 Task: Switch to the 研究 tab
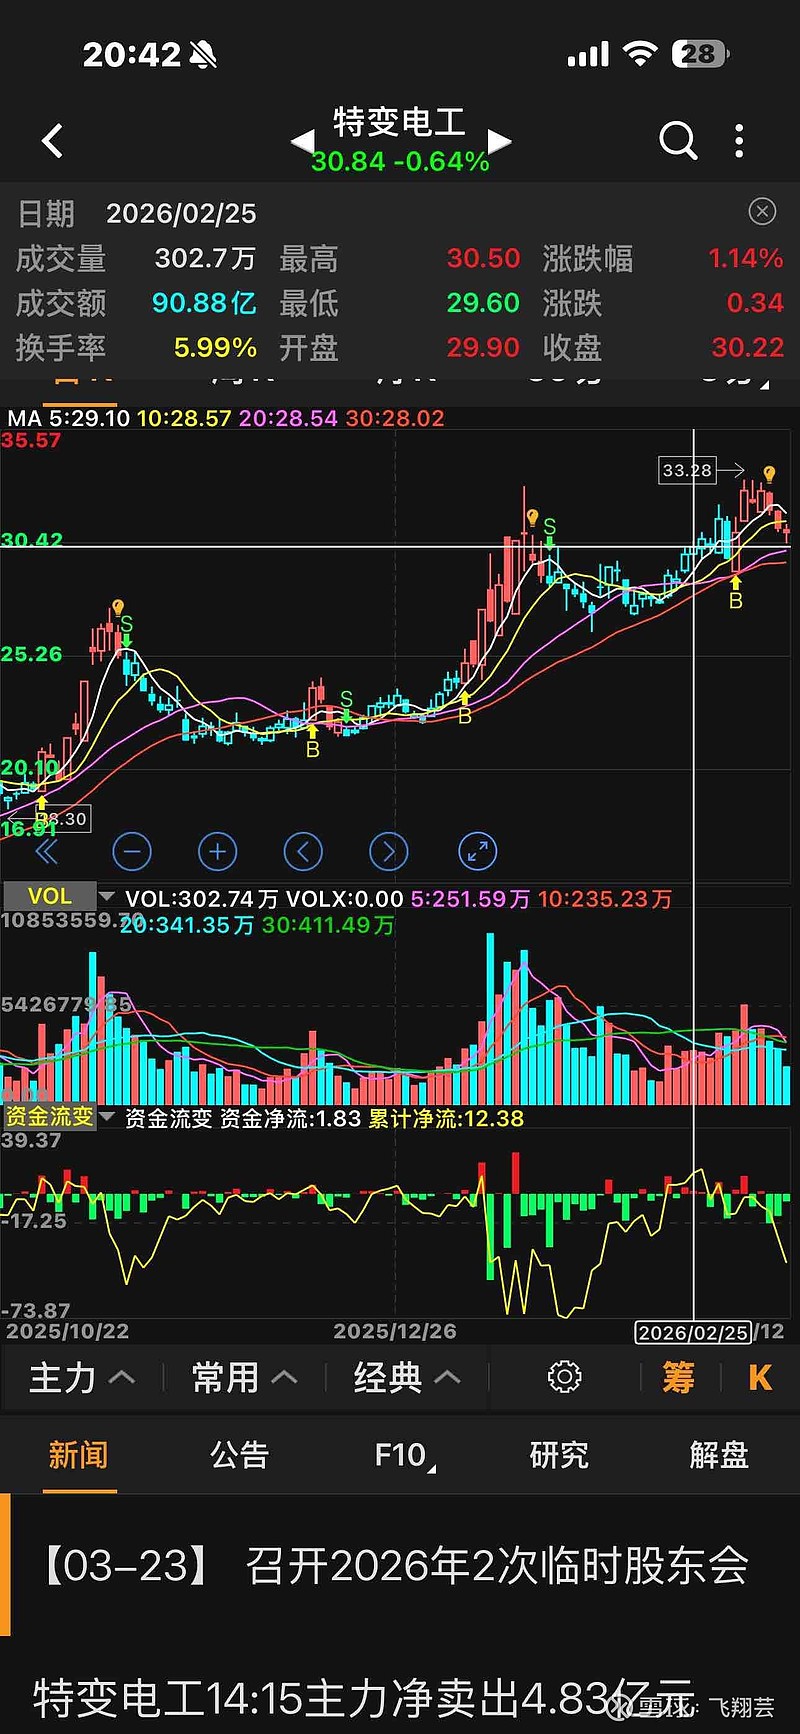pyautogui.click(x=559, y=1455)
